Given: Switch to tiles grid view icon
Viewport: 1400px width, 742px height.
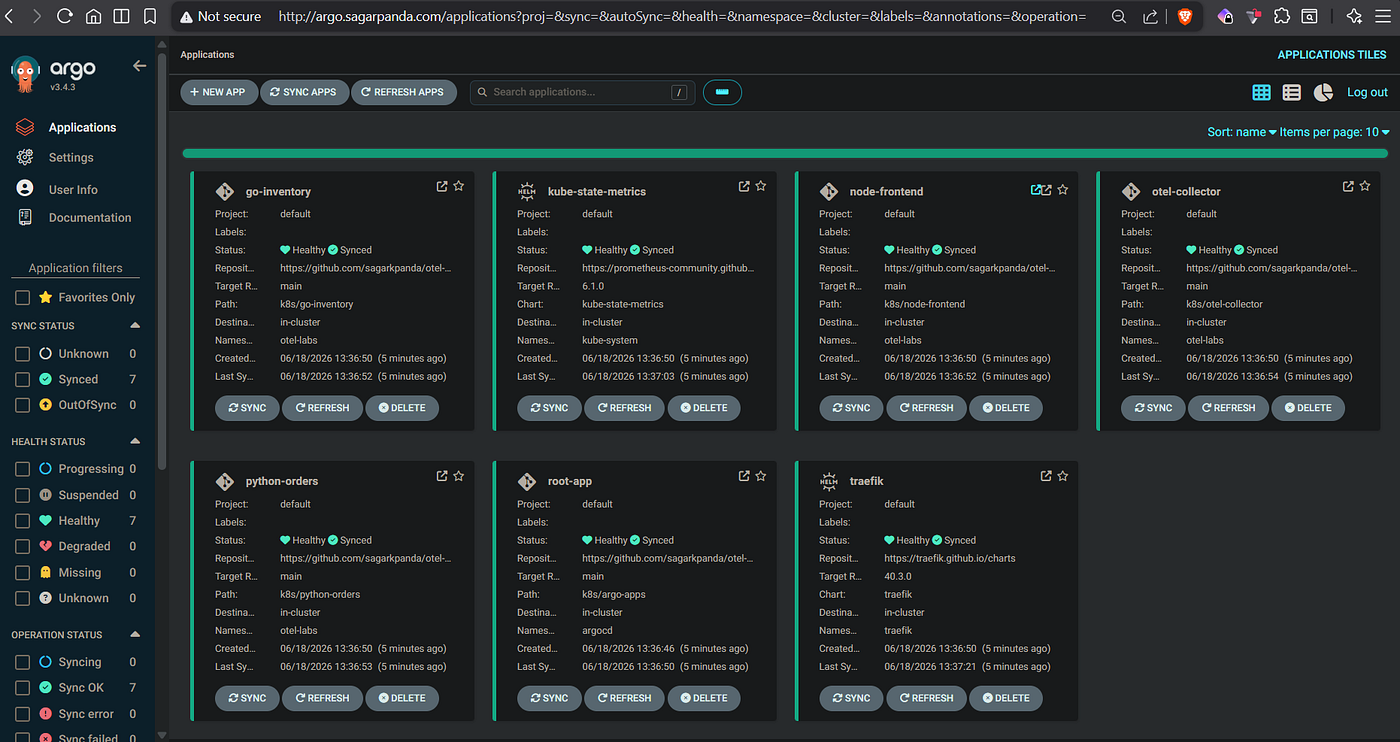Looking at the screenshot, I should tap(1262, 92).
